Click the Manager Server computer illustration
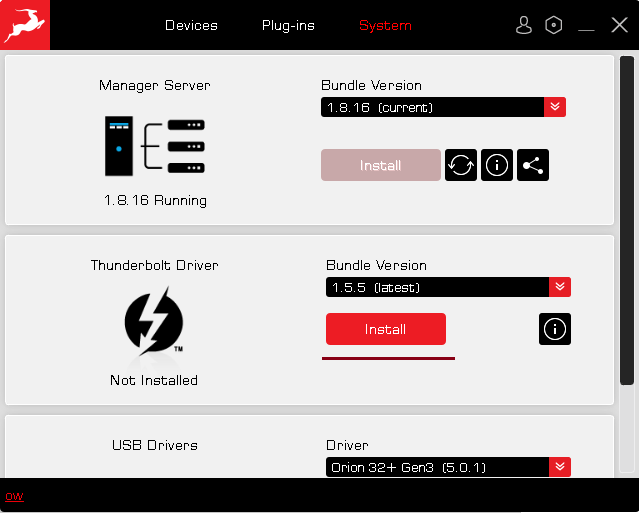The width and height of the screenshot is (639, 513). 154,146
